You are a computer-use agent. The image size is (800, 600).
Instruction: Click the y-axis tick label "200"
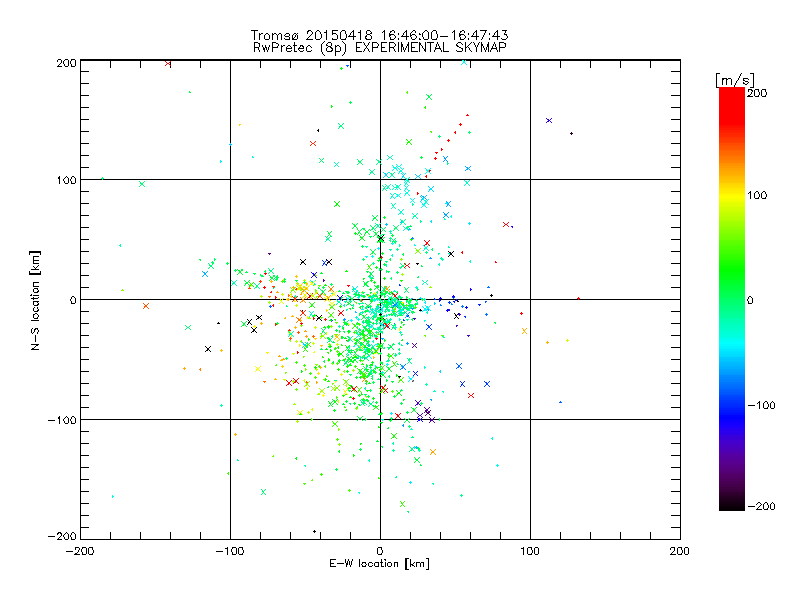coord(66,63)
